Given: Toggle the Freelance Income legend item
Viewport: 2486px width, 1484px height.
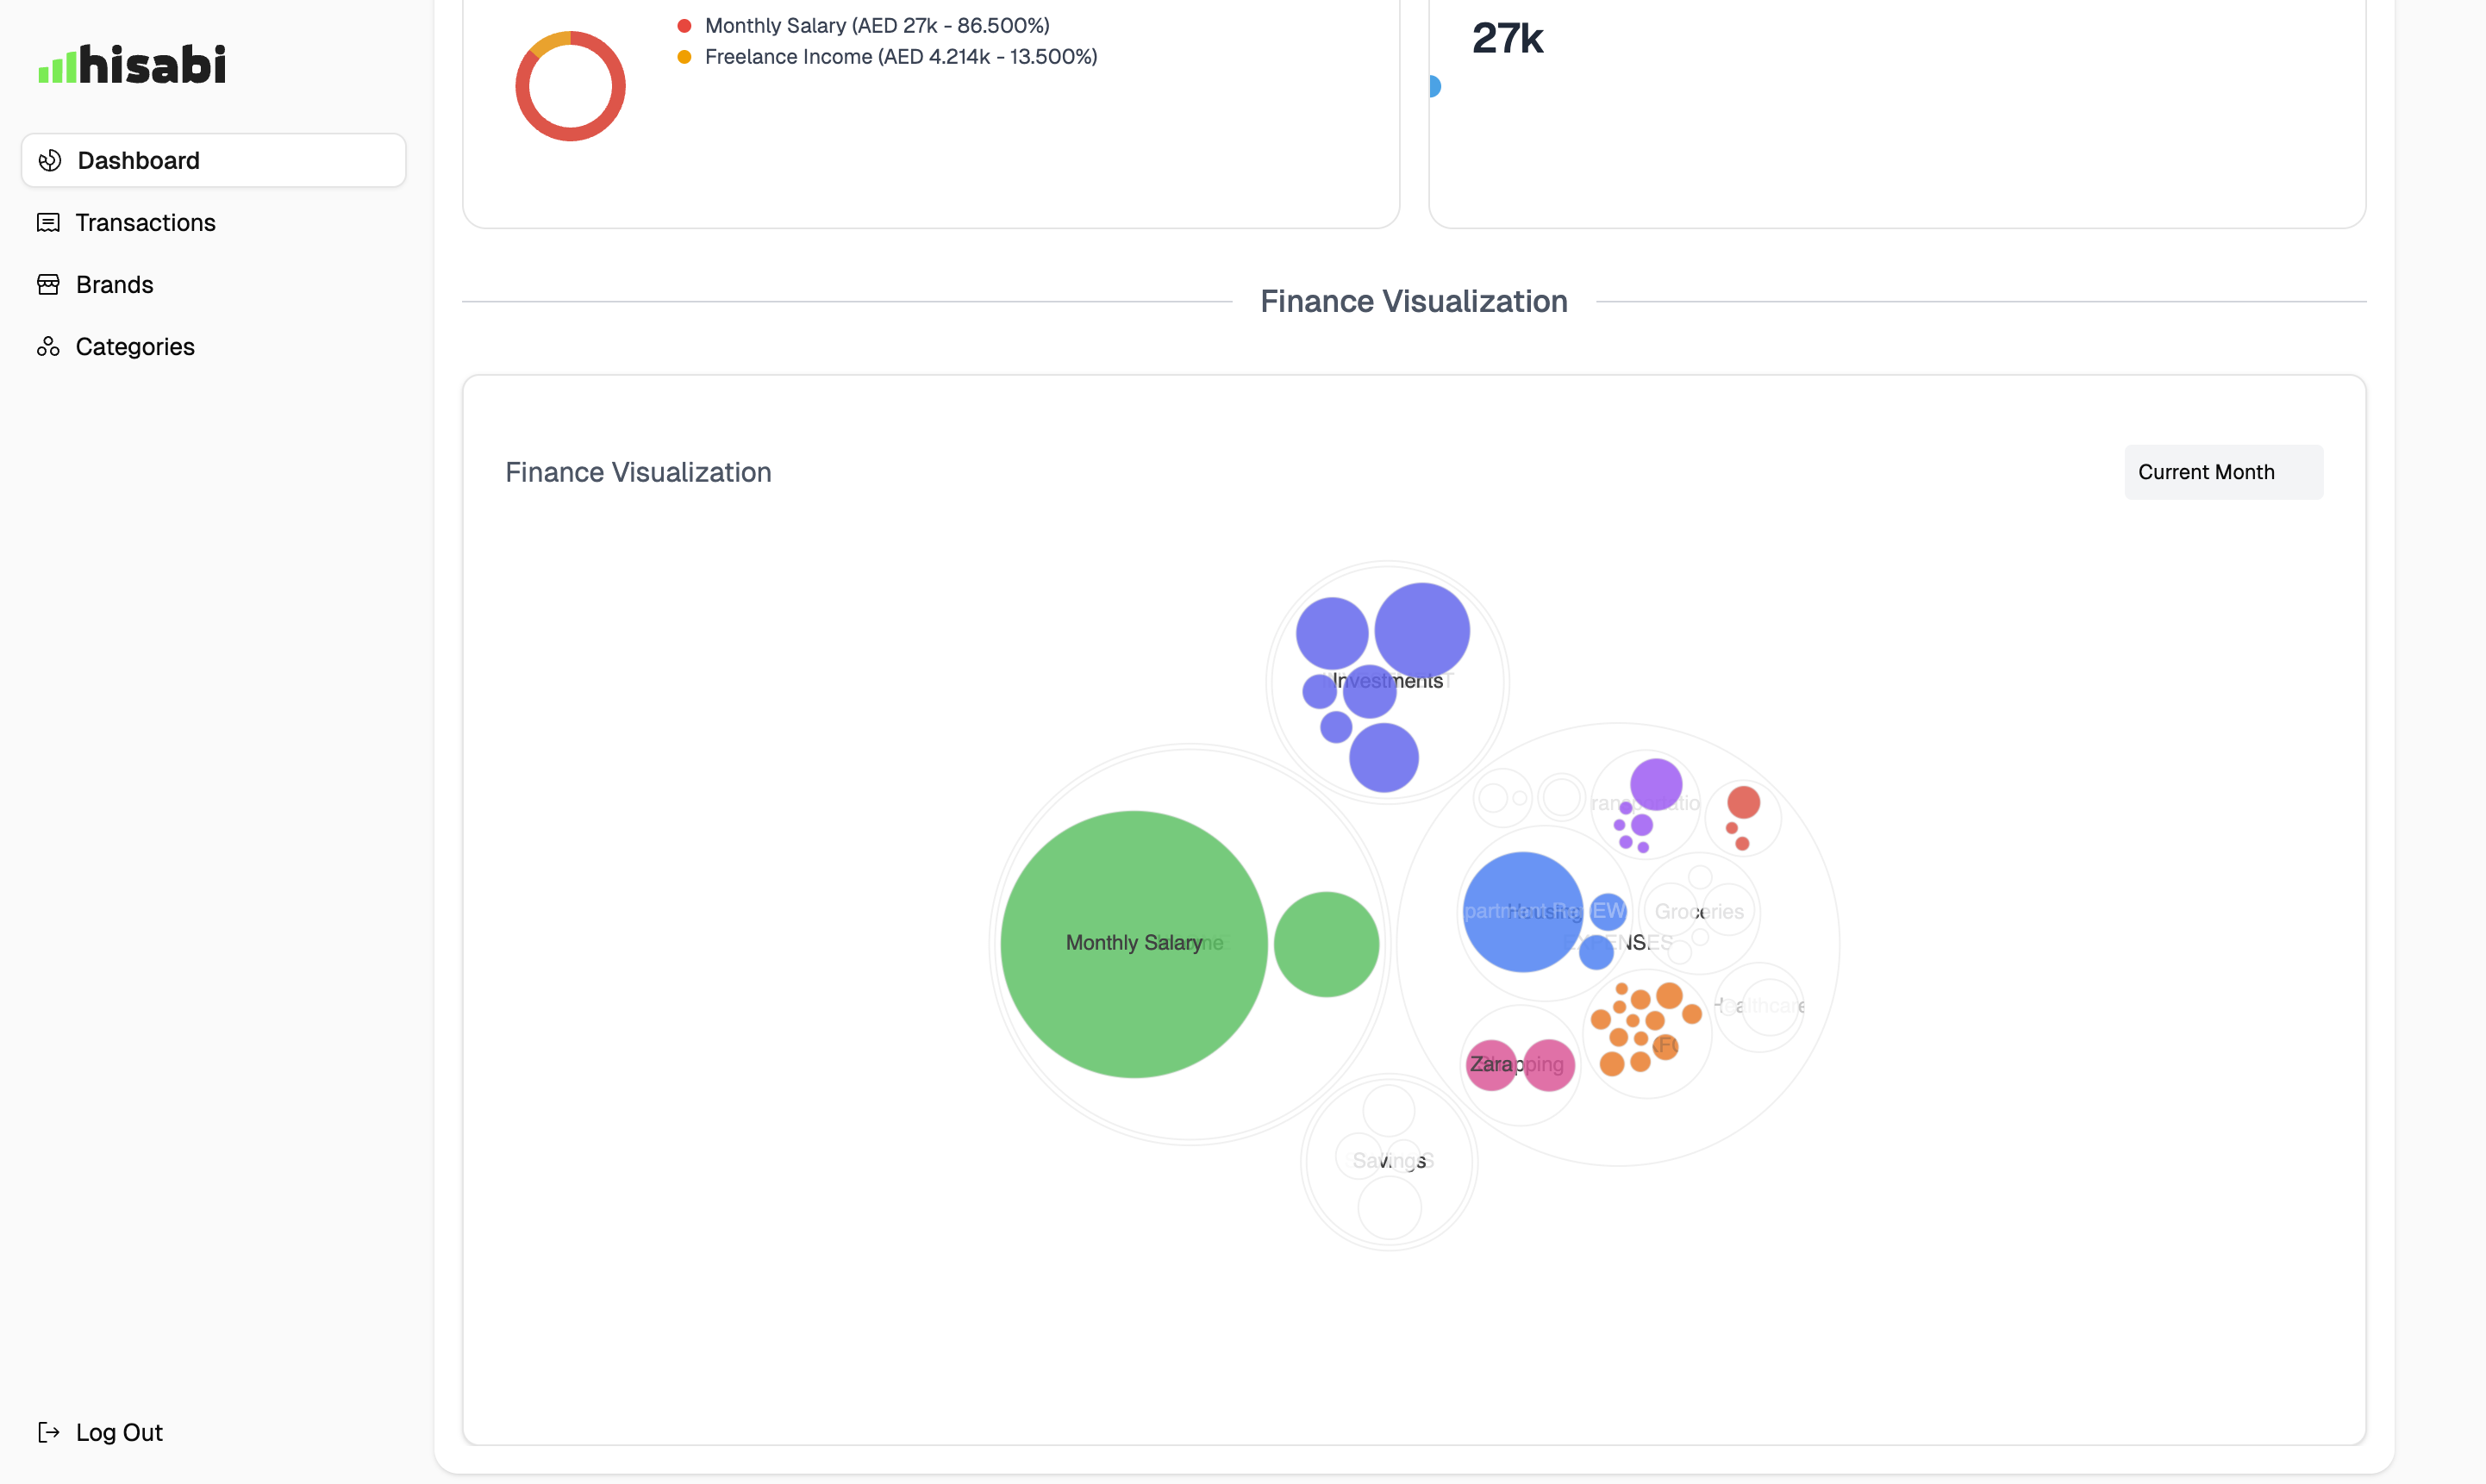Looking at the screenshot, I should [x=900, y=57].
